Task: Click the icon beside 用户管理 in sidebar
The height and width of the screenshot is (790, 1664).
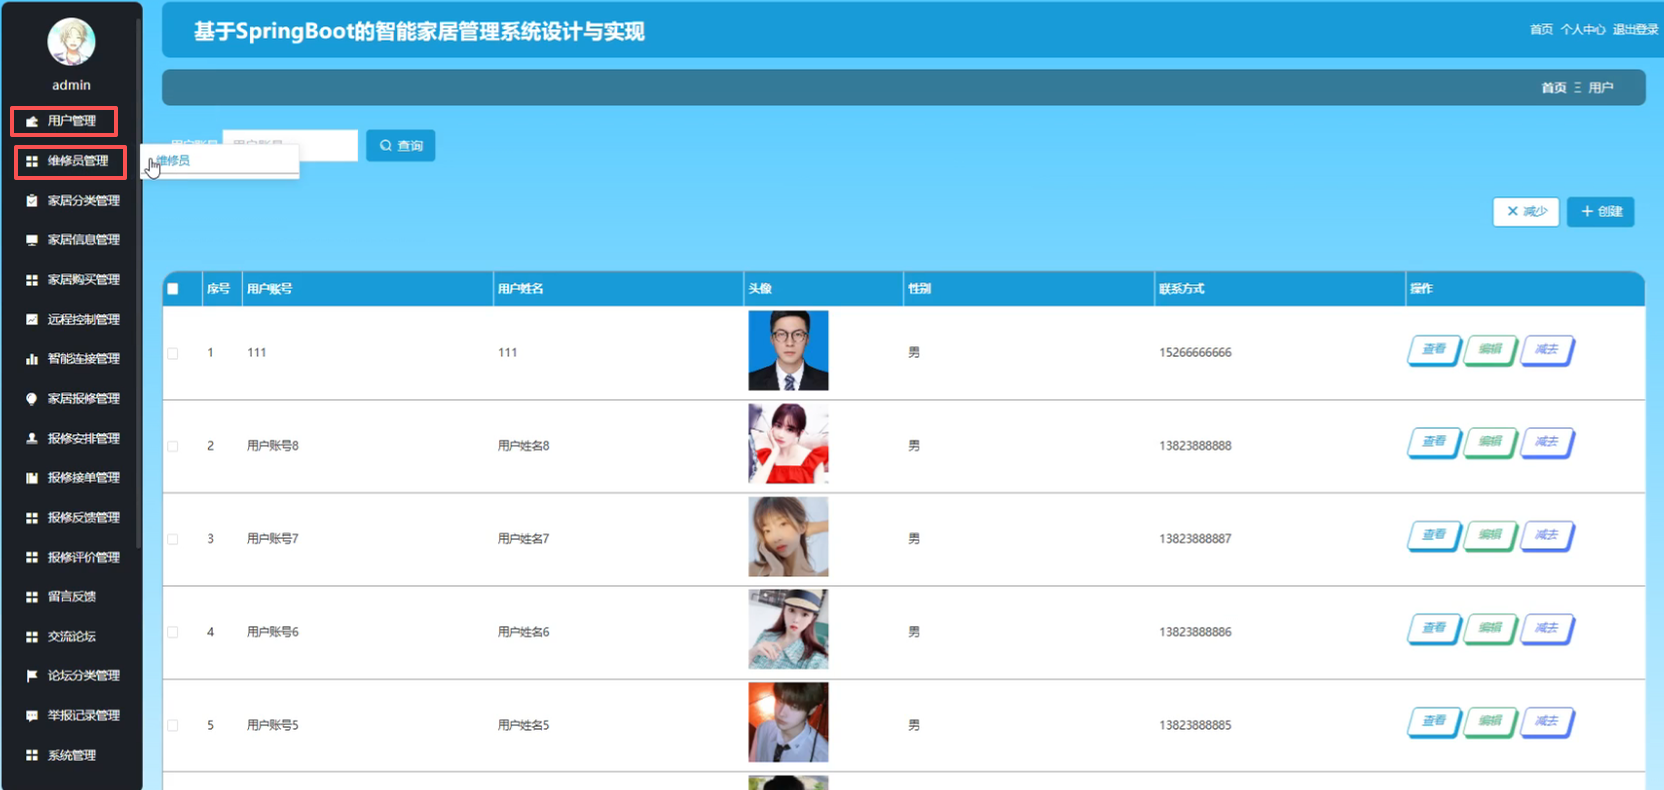Action: (x=32, y=121)
